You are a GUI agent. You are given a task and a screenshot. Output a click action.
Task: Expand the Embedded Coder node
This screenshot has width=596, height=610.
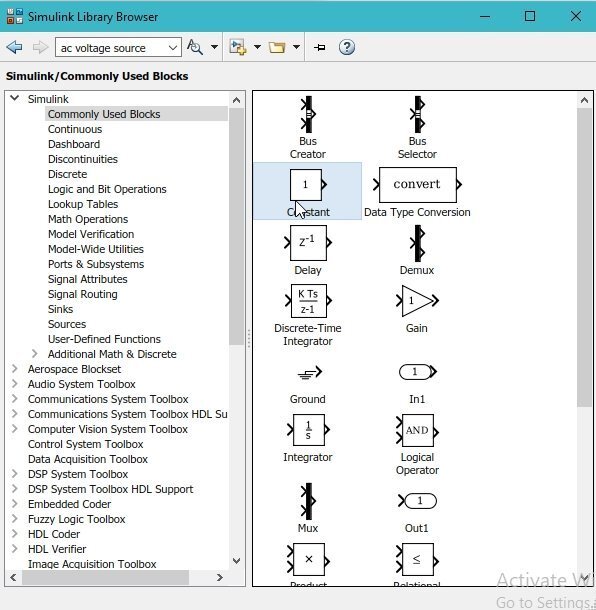click(x=14, y=504)
